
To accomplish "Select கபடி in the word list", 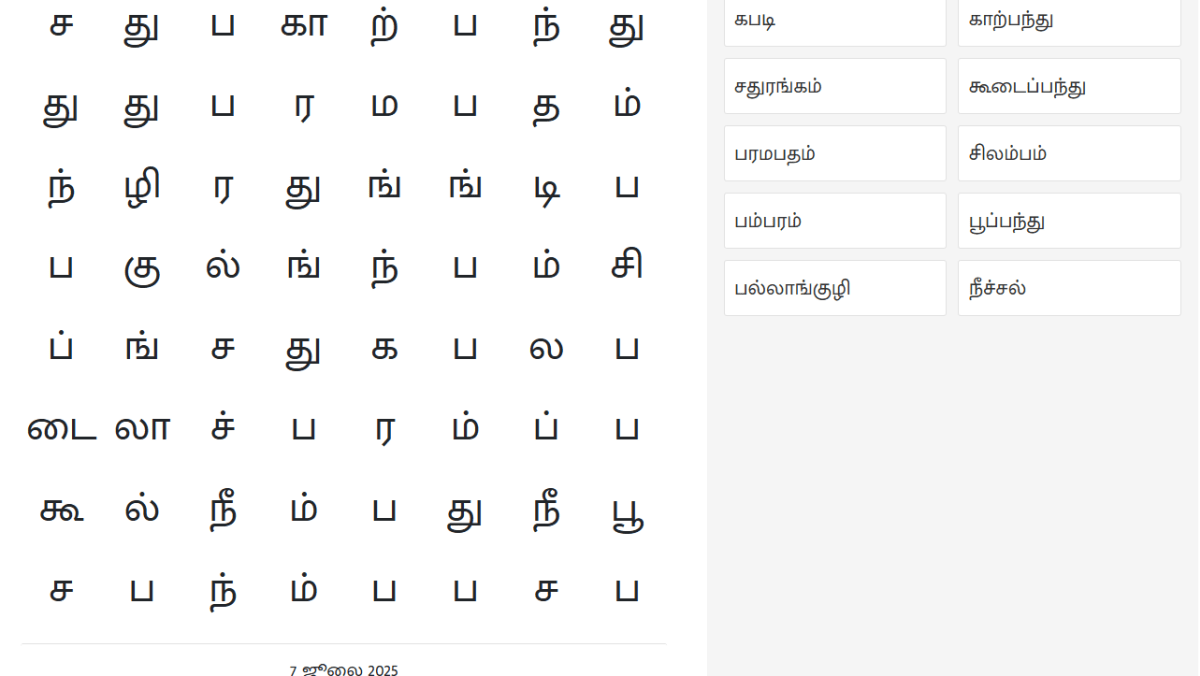I will 833,20.
